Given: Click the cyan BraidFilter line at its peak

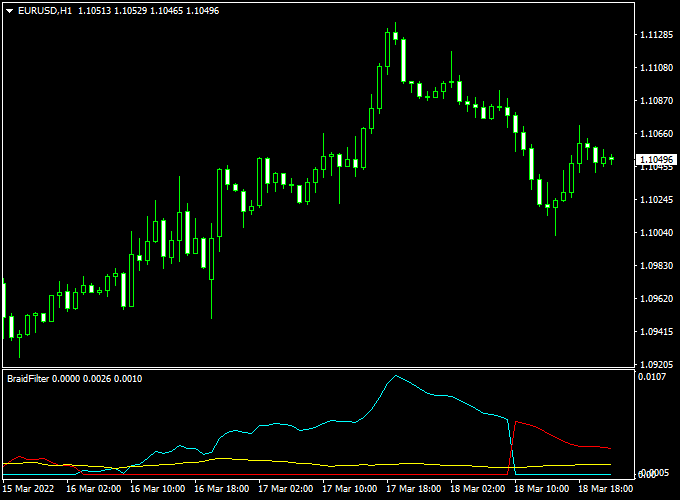Looking at the screenshot, I should 396,376.
